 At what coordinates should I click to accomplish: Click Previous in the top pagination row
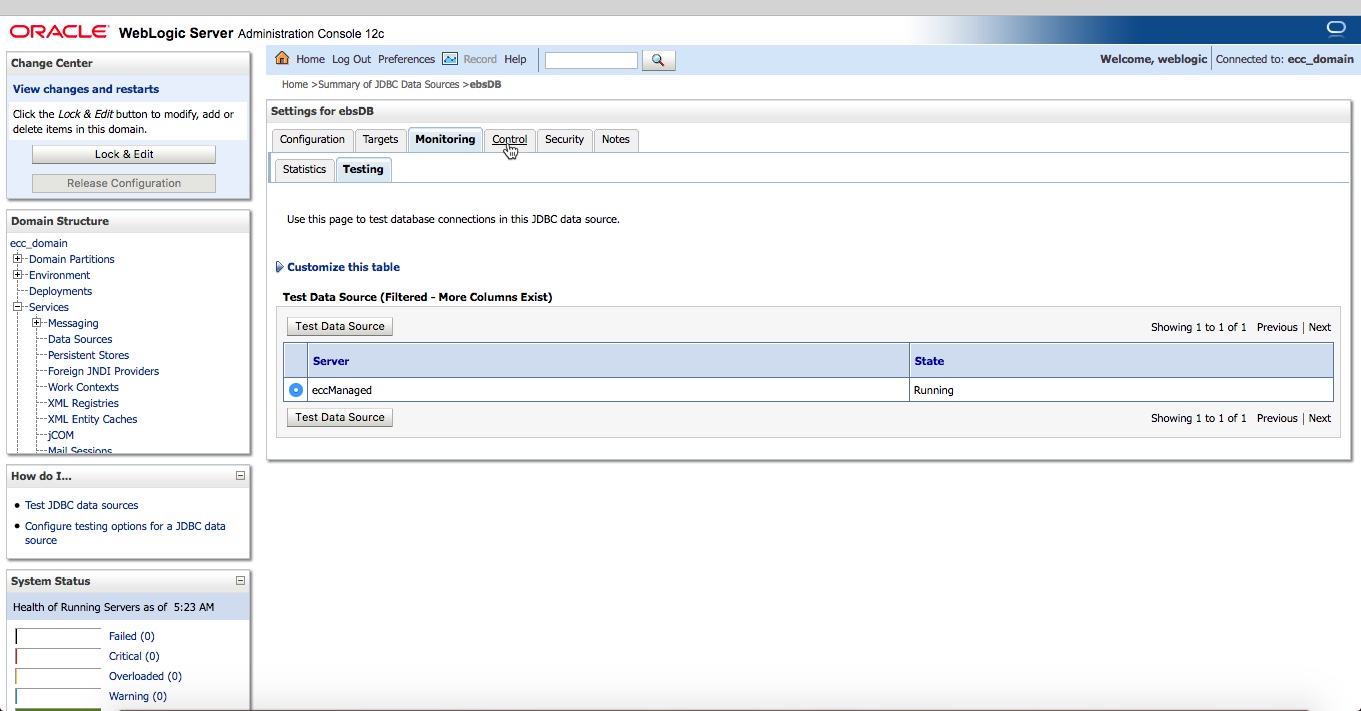1277,327
